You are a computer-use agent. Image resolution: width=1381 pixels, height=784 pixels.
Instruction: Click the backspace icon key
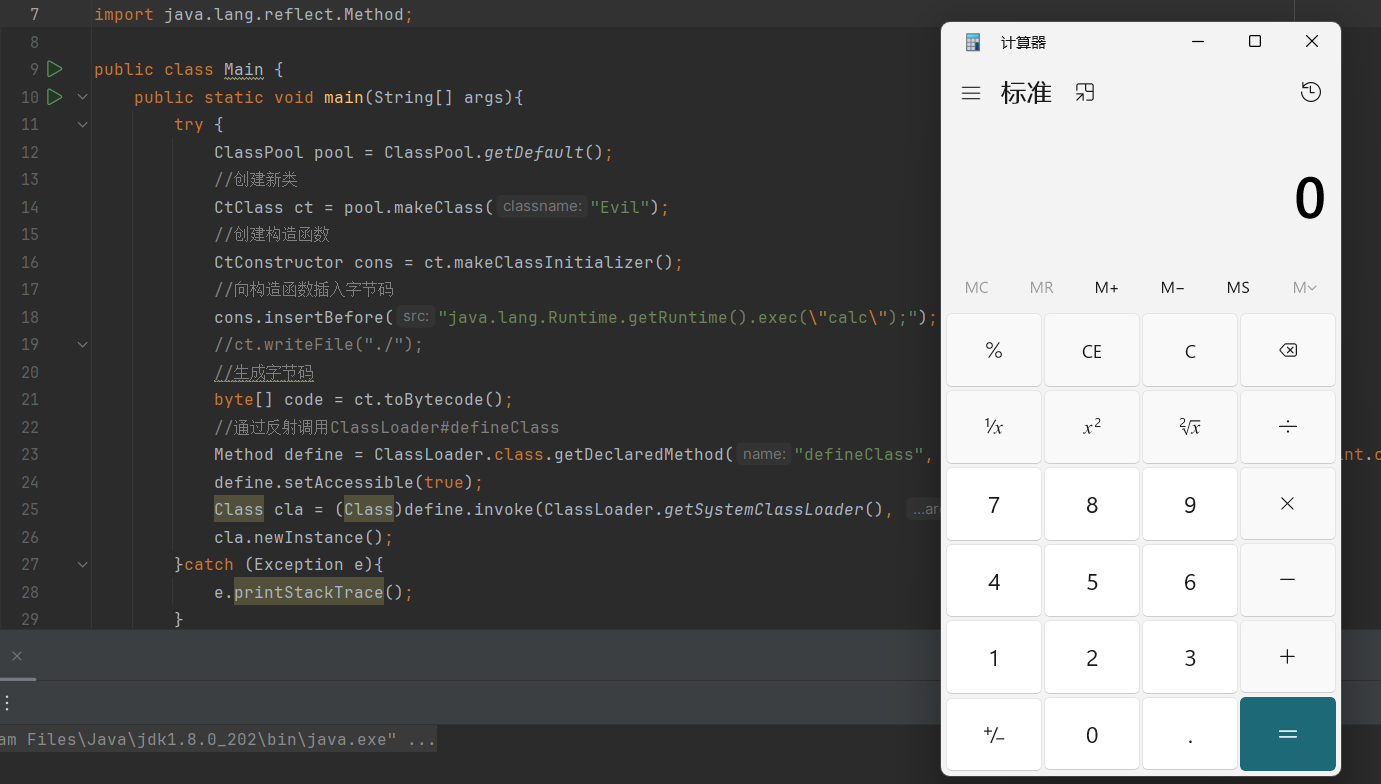[1288, 351]
